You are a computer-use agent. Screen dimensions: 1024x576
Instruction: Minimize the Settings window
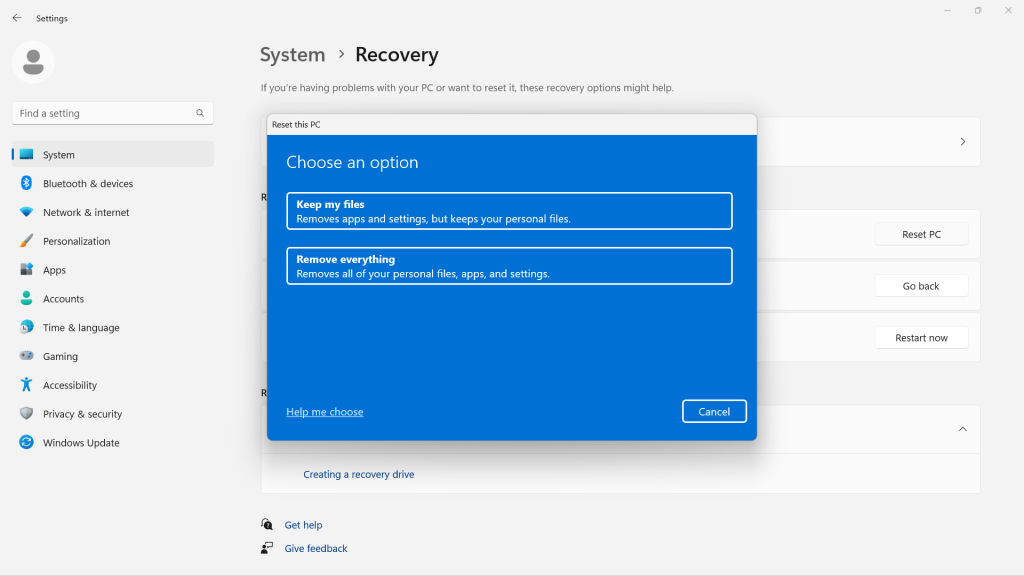coord(948,10)
